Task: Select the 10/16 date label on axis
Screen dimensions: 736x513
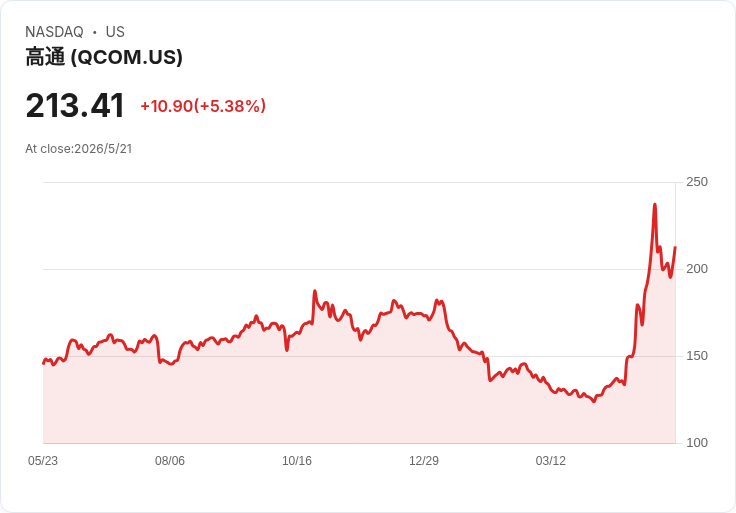Action: point(297,461)
